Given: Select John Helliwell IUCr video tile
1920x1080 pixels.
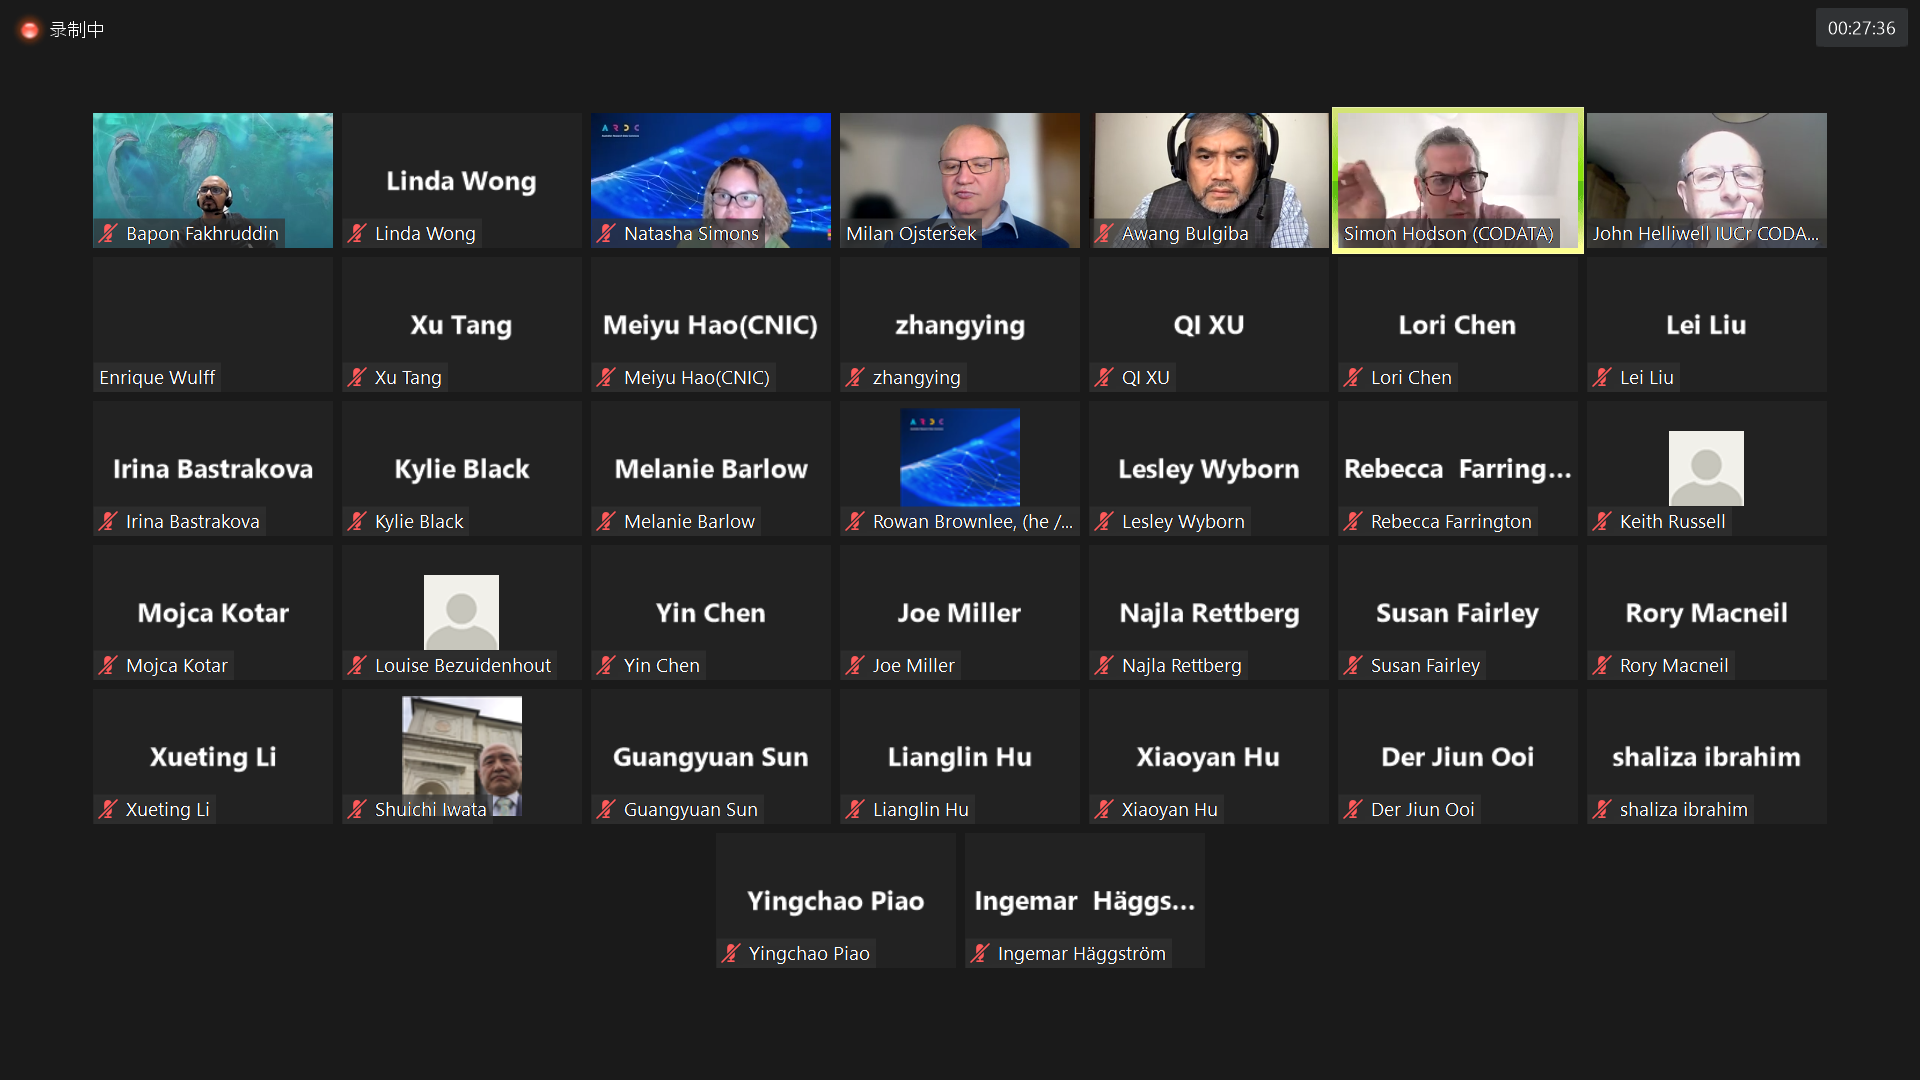Looking at the screenshot, I should pos(1707,180).
